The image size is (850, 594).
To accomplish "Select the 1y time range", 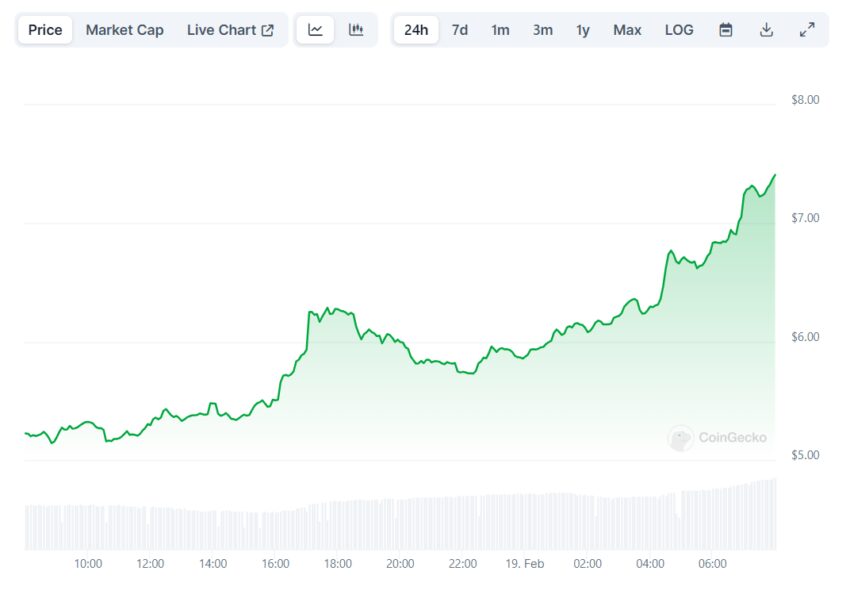I will (583, 30).
